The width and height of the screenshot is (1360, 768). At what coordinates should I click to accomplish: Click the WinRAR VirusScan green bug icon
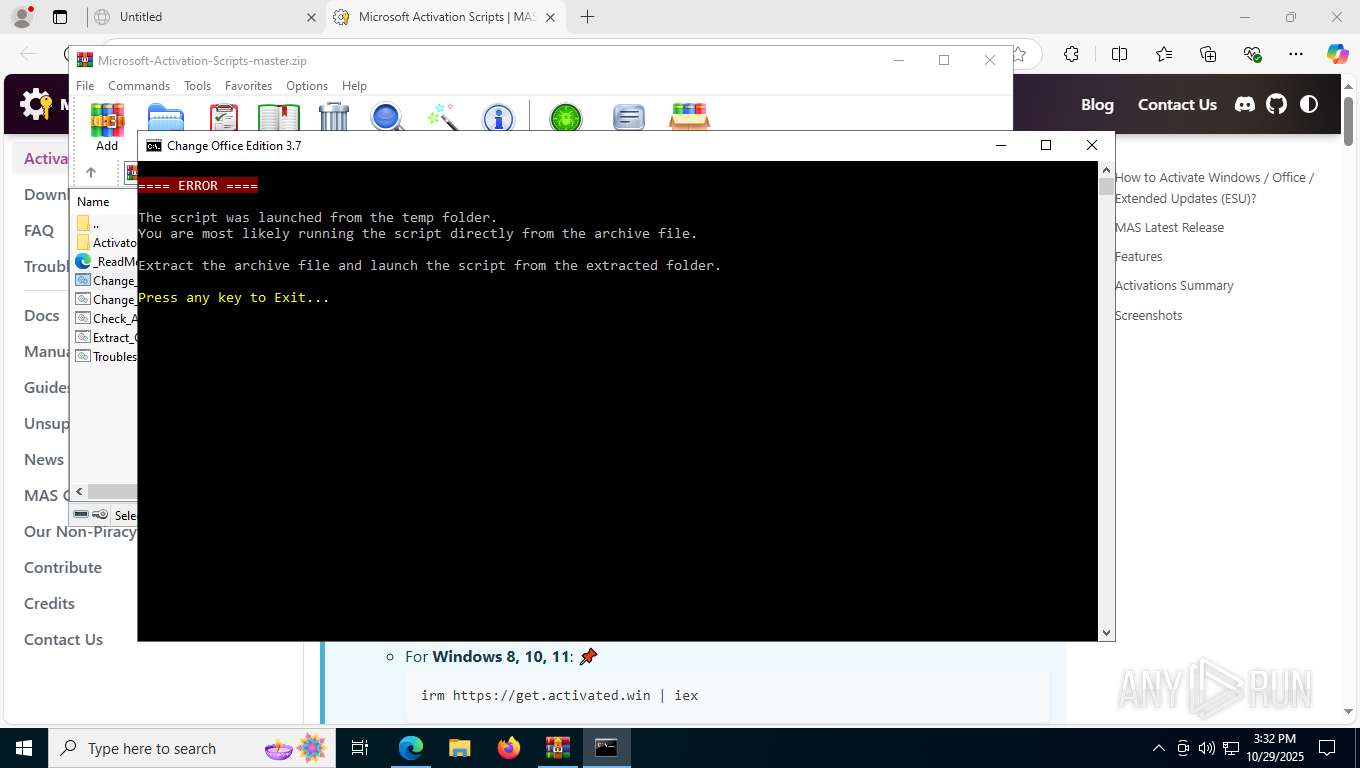(x=566, y=118)
